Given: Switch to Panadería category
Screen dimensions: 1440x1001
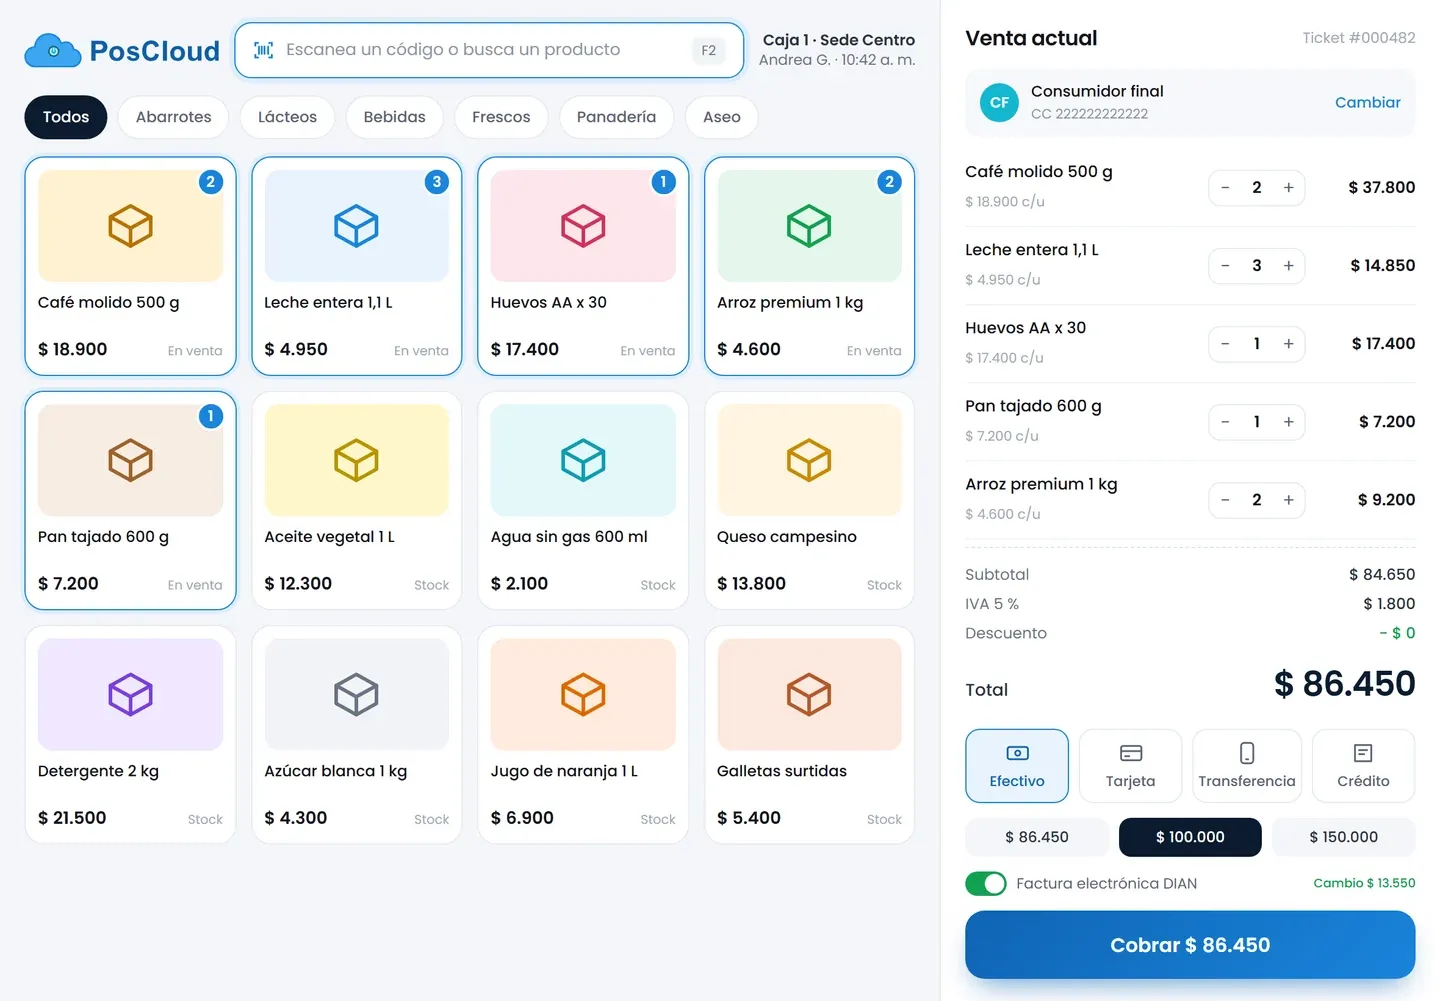Looking at the screenshot, I should [x=616, y=117].
